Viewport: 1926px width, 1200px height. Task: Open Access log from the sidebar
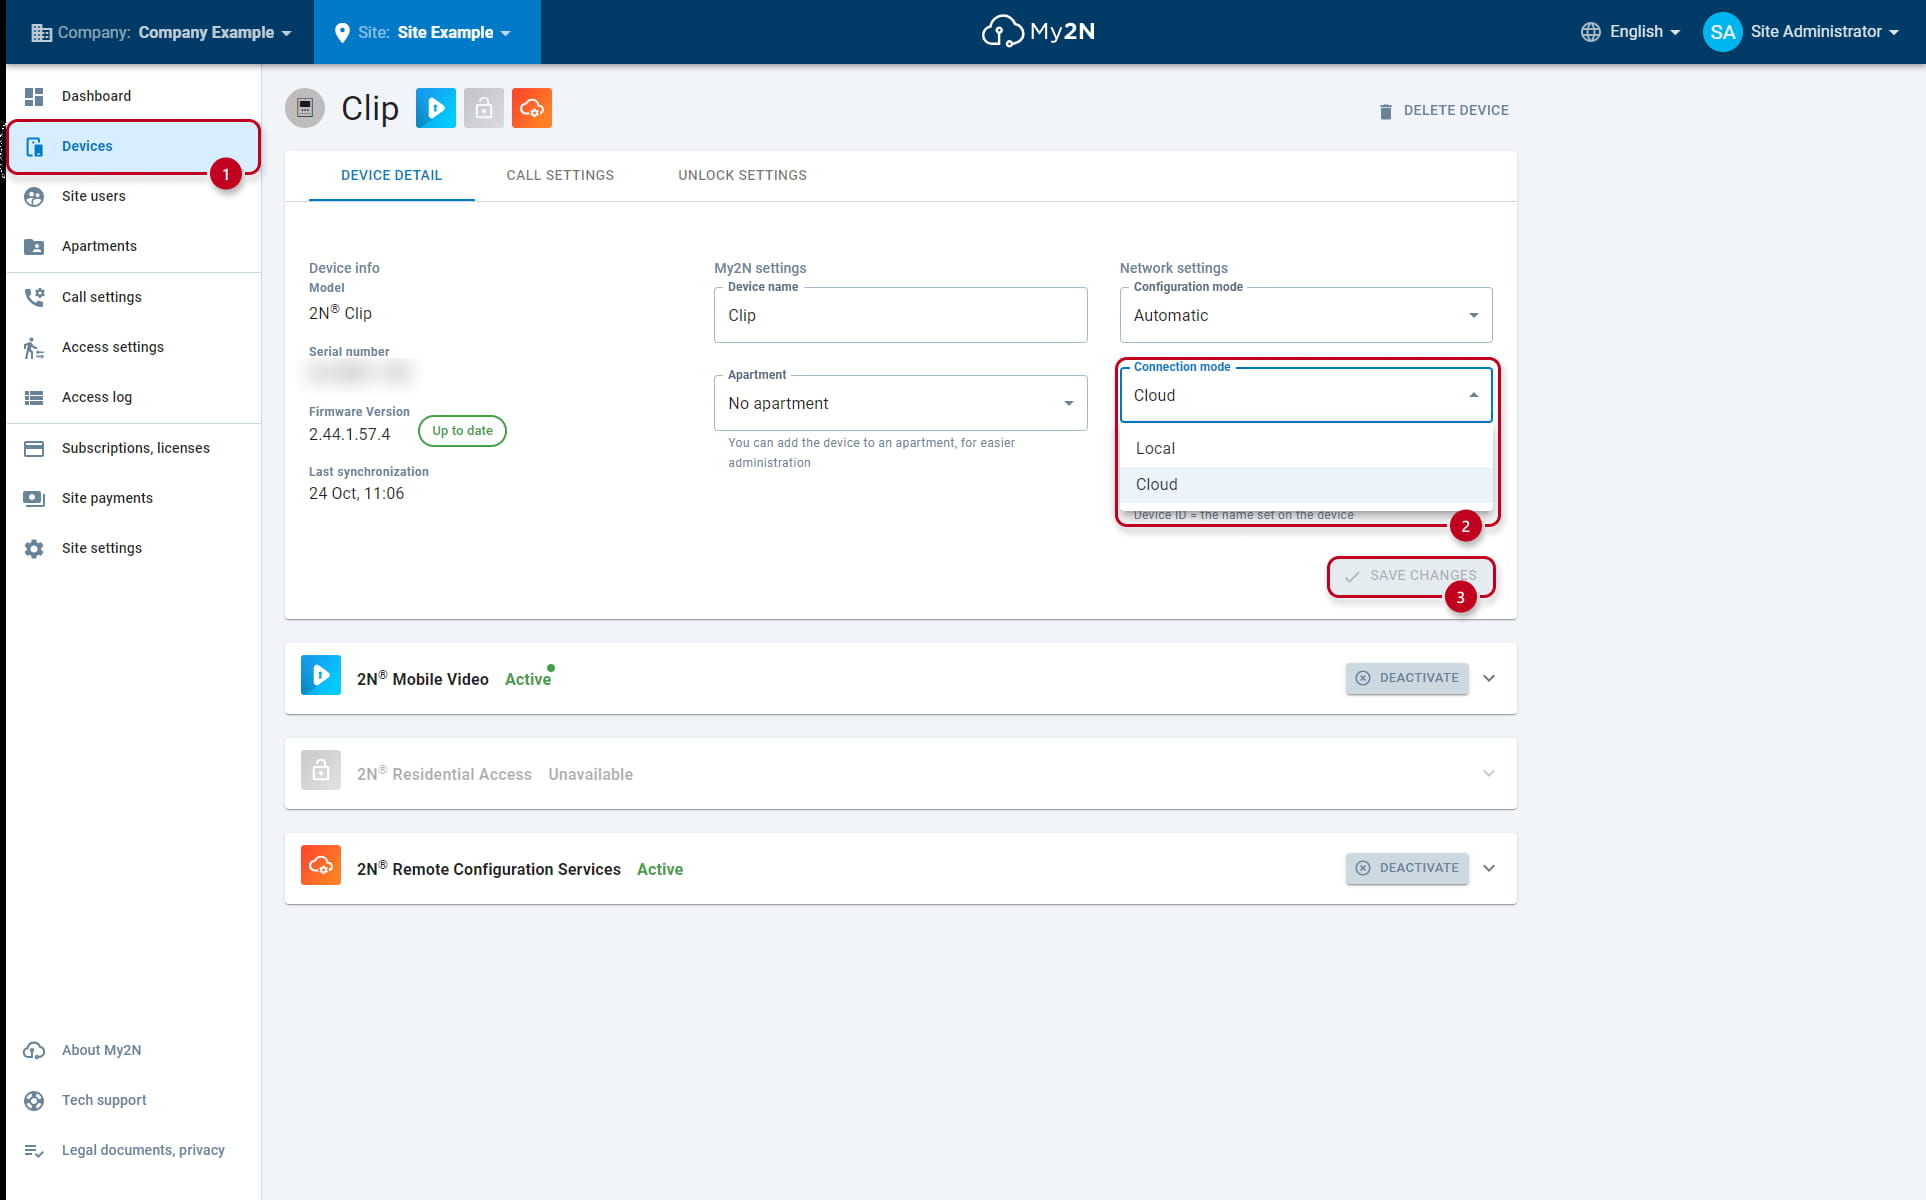[134, 397]
